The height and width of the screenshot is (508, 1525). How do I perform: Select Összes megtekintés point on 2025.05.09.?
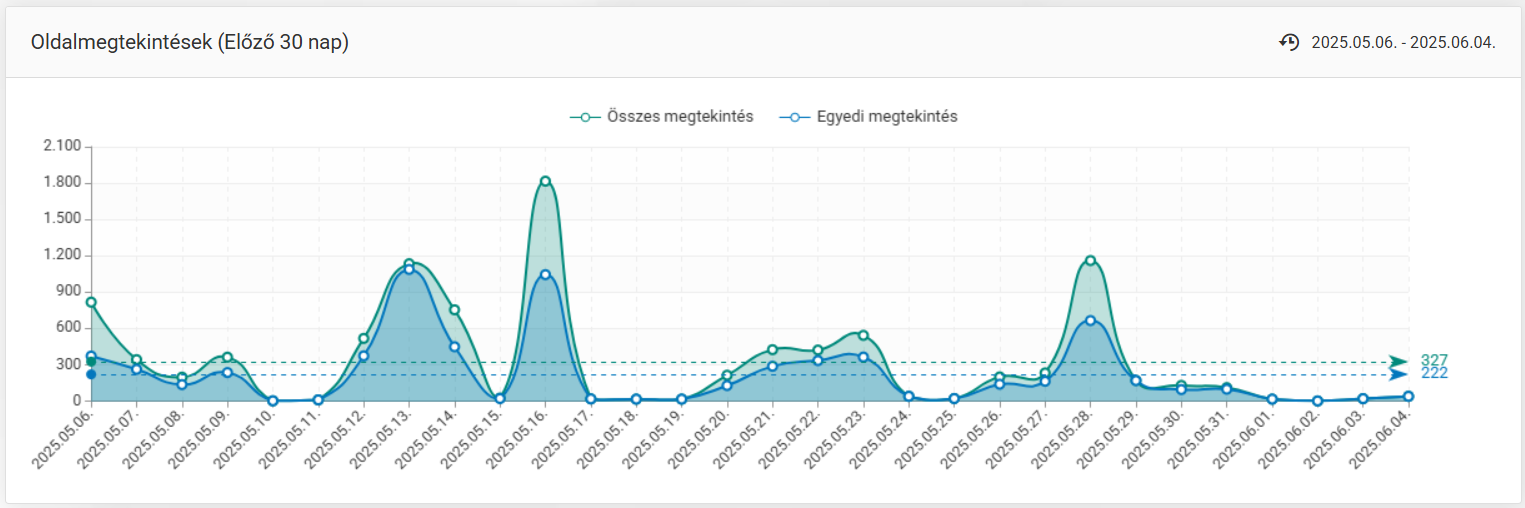coord(227,357)
